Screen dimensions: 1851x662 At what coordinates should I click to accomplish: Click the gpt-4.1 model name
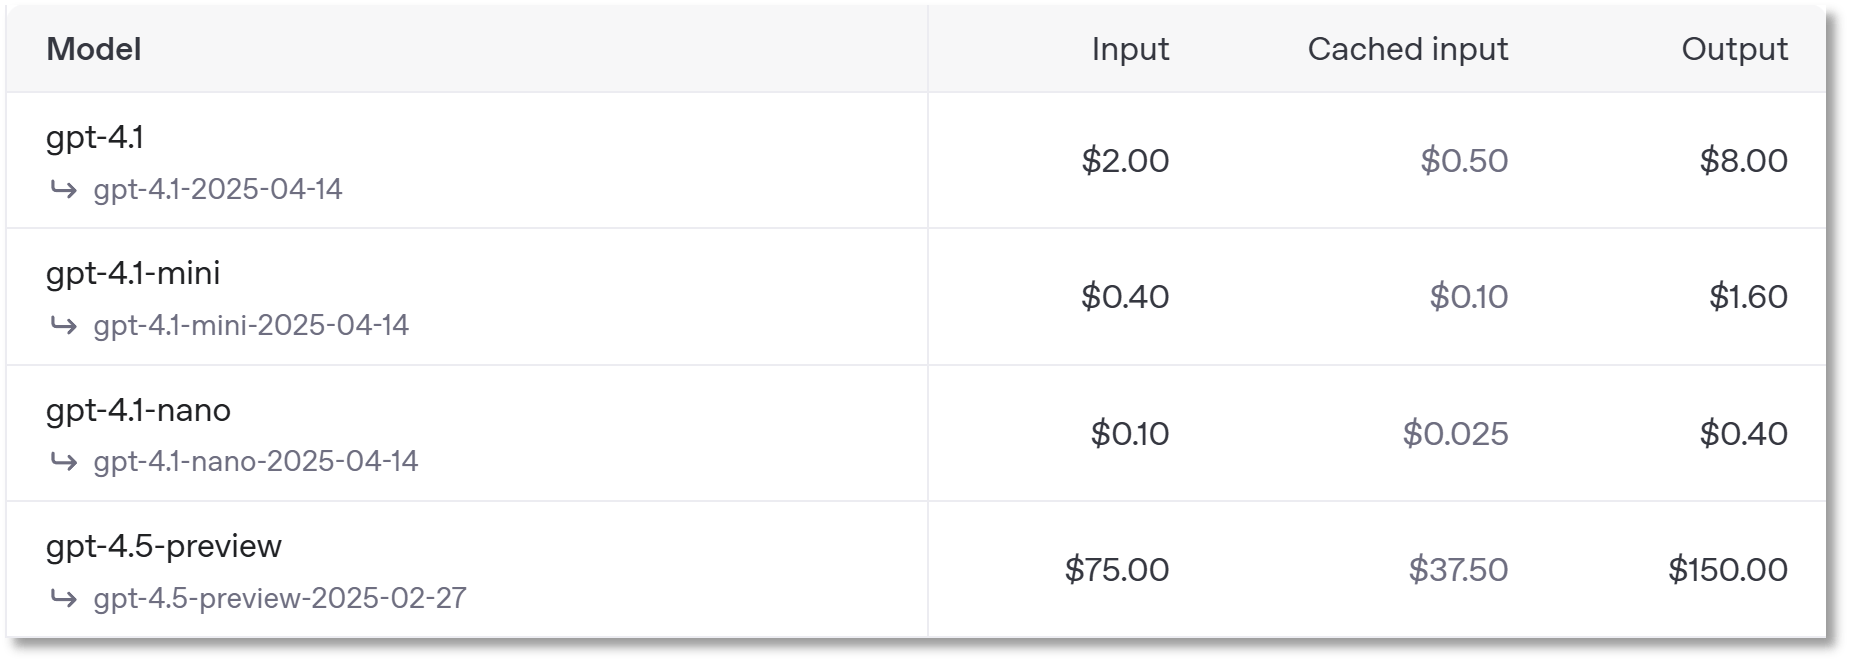pos(95,137)
